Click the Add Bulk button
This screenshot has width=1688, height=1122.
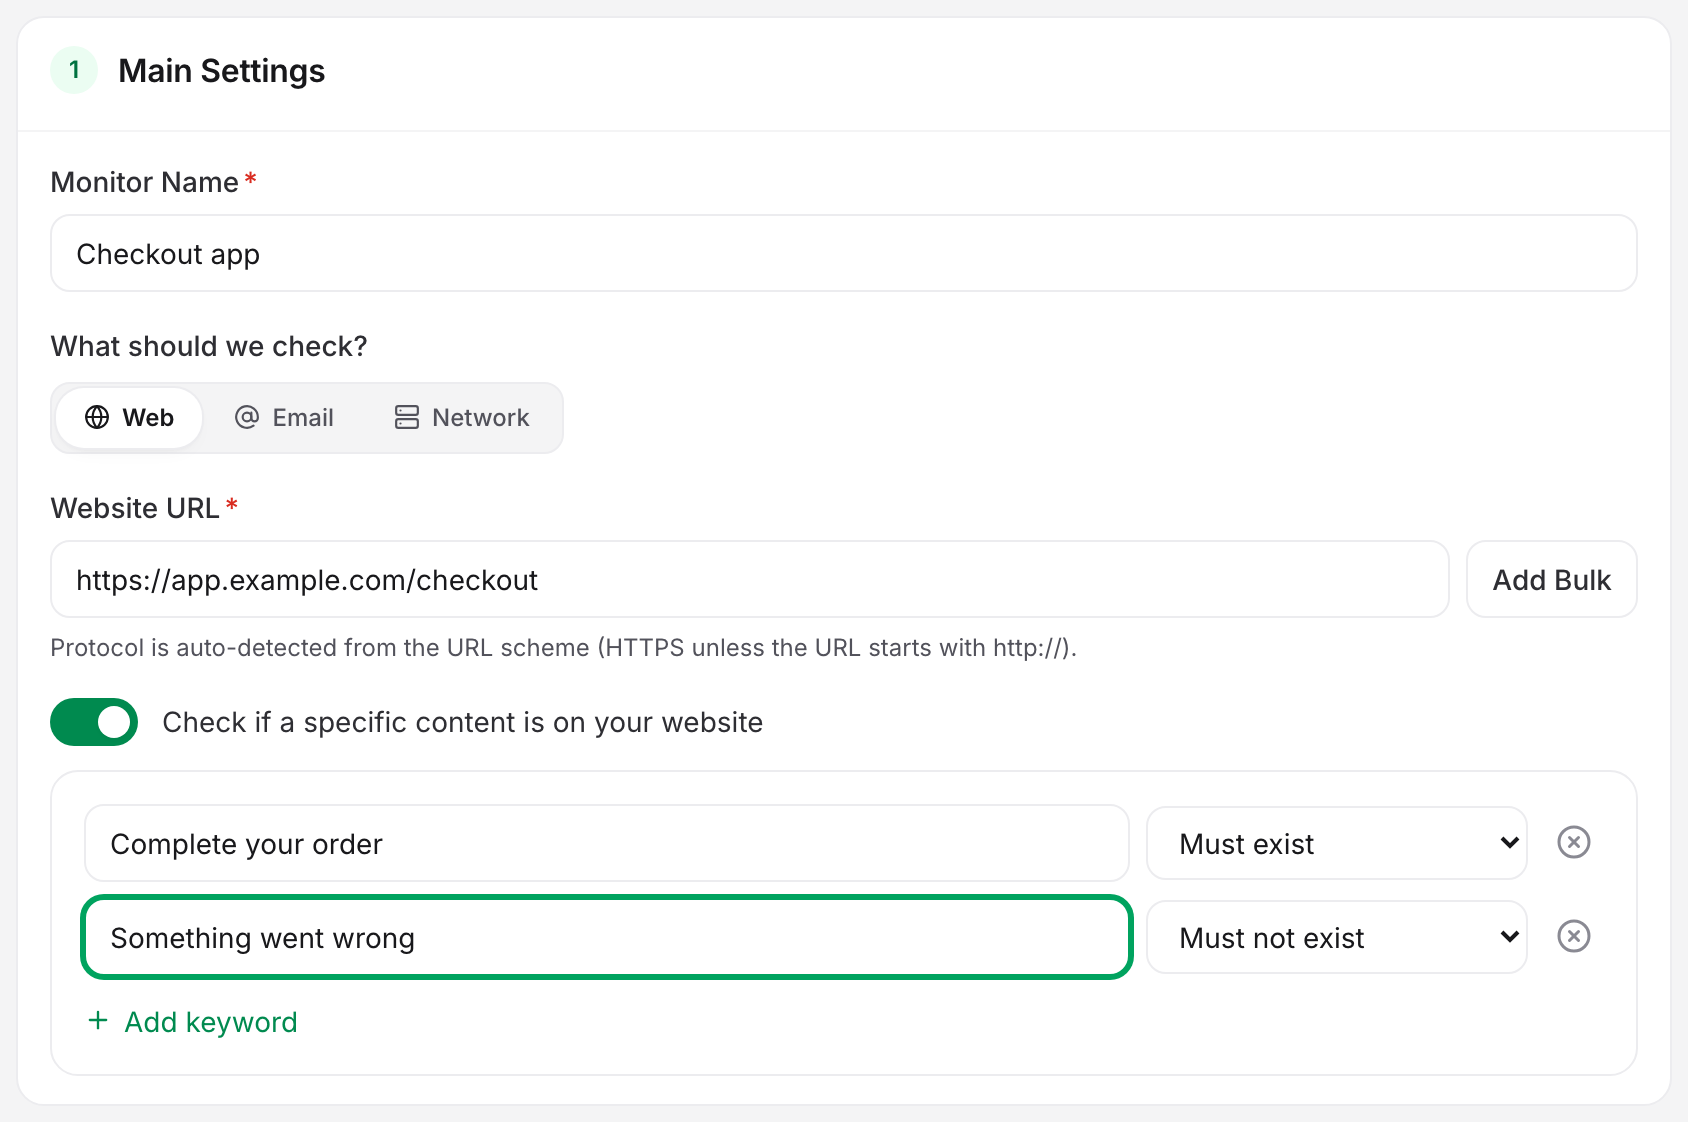click(x=1551, y=580)
